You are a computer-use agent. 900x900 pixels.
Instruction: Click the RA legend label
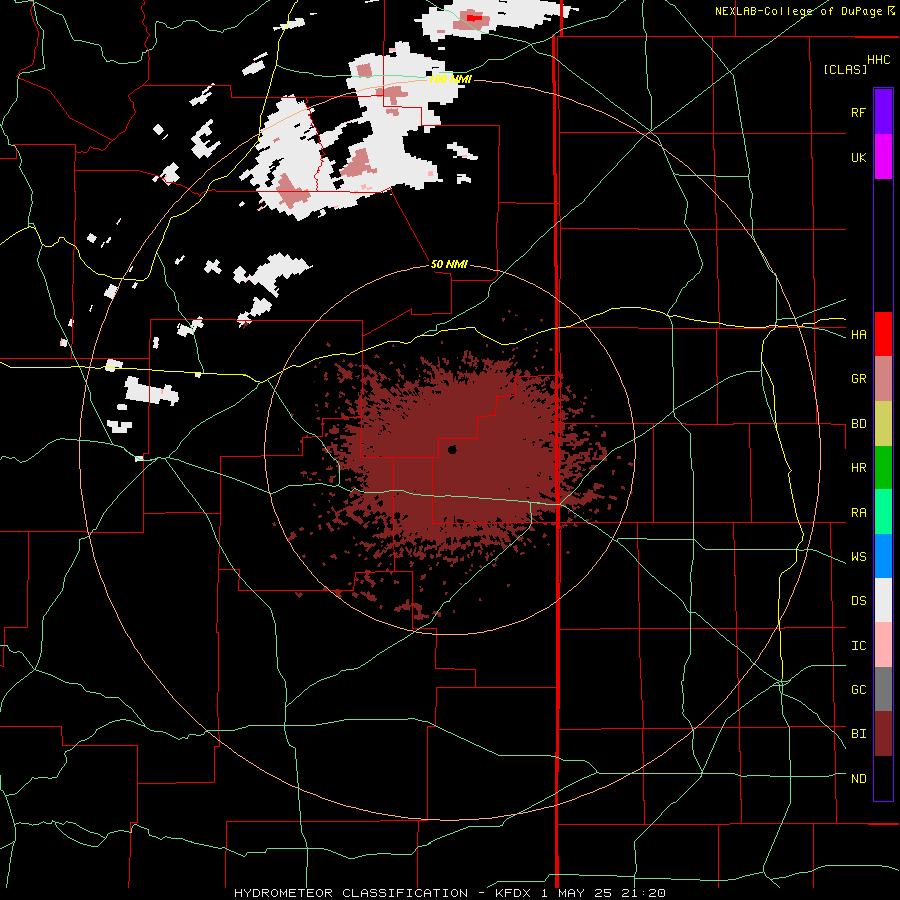tap(858, 513)
